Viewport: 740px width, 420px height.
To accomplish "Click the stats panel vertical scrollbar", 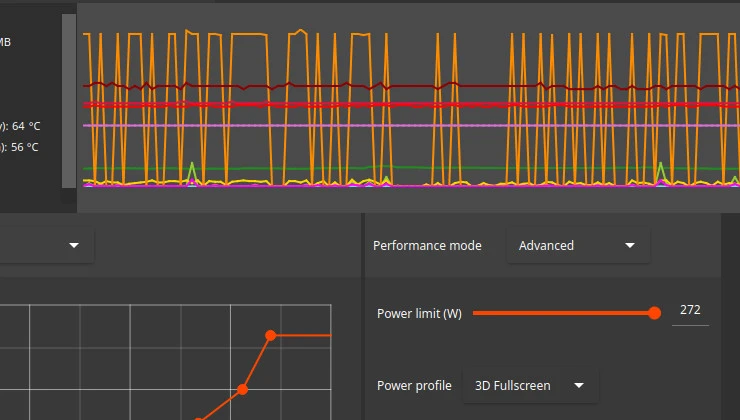I will click(69, 100).
